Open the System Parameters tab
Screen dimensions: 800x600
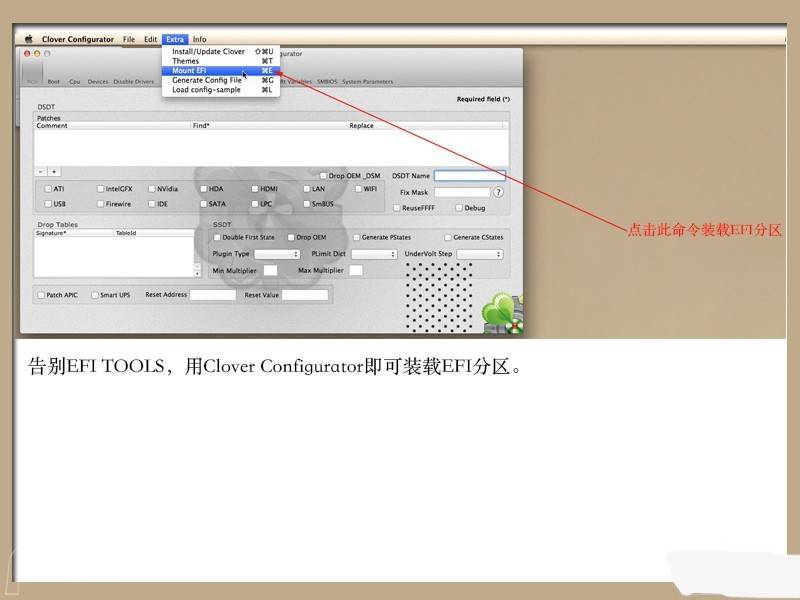tap(367, 82)
